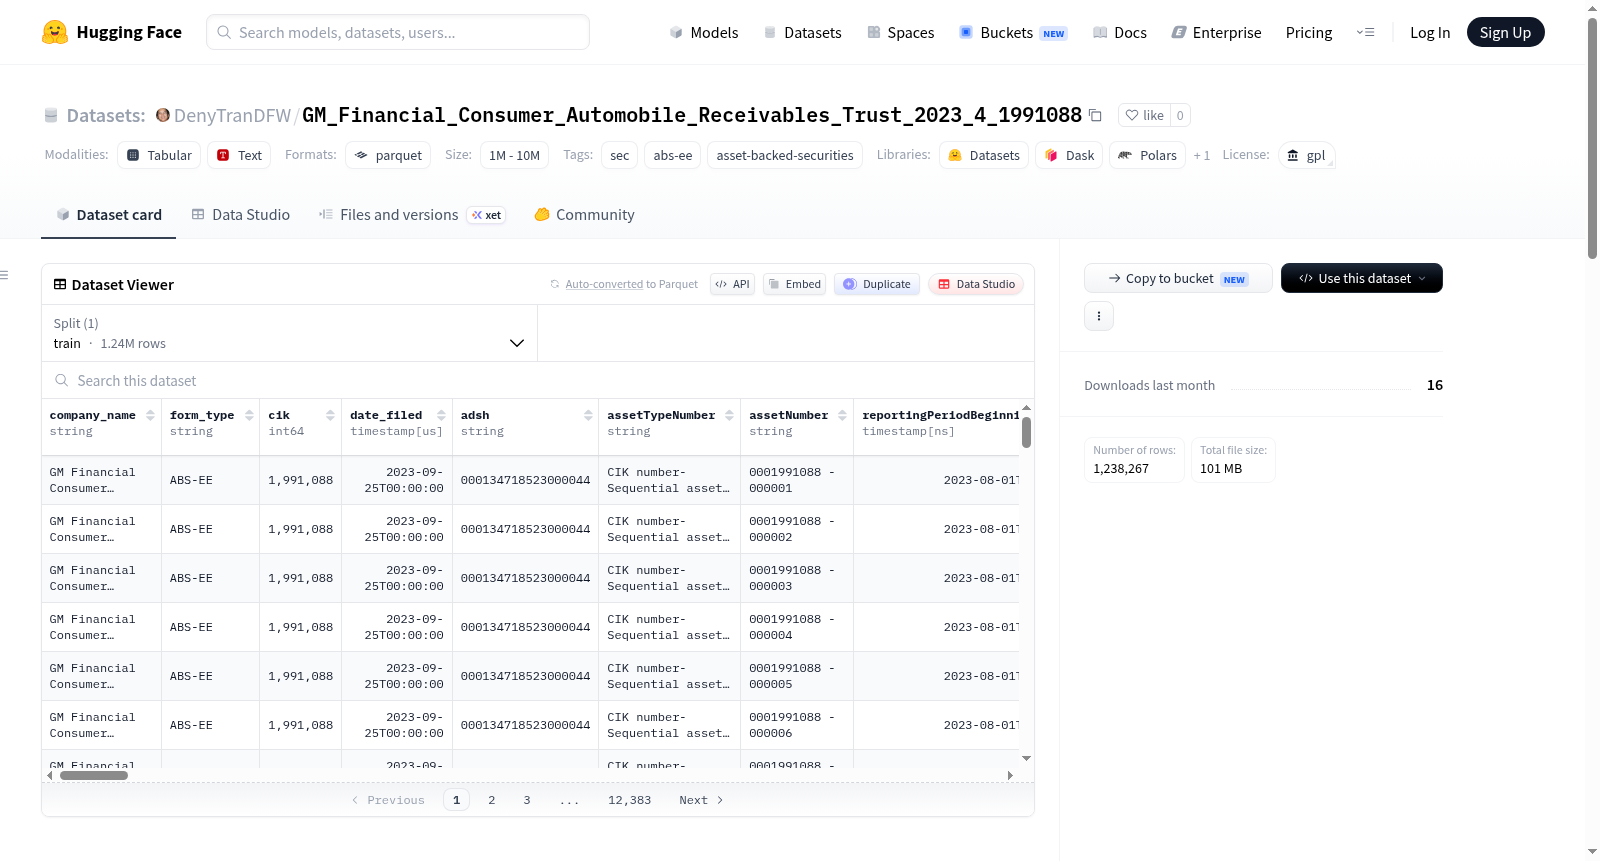Select the 1M - 10M size tag
Viewport: 1600px width, 861px height.
coord(514,155)
